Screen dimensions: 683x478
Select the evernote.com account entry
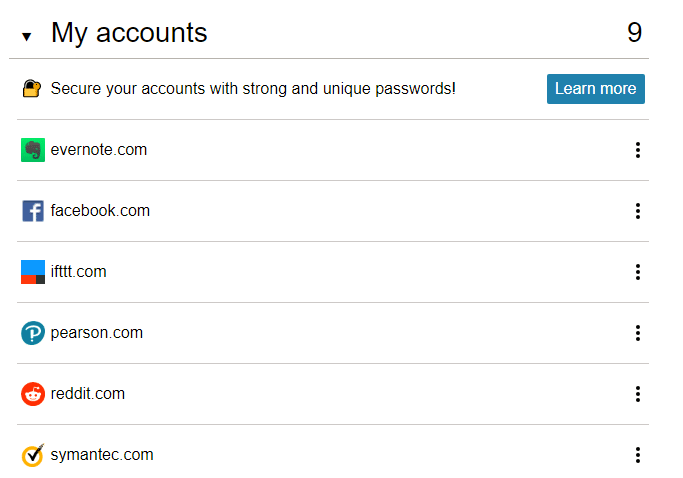pos(333,150)
